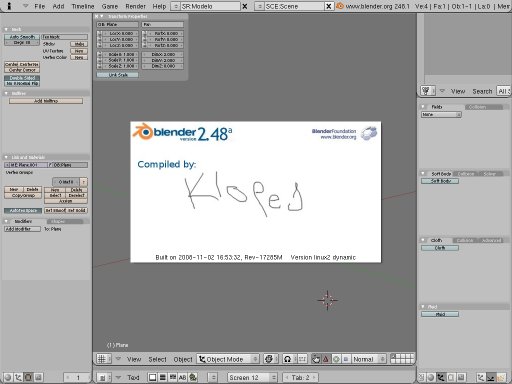
Task: Adjust the LocX value field
Action: click(120, 33)
